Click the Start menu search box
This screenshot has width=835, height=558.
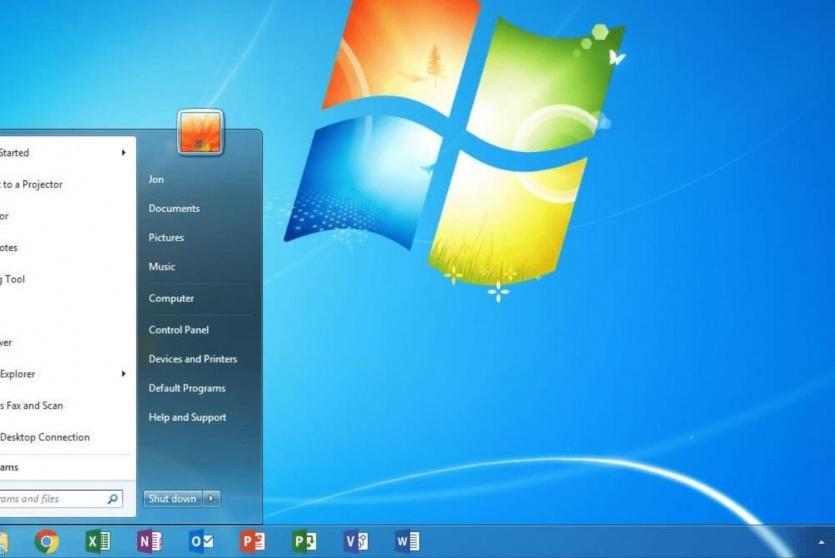pyautogui.click(x=50, y=499)
